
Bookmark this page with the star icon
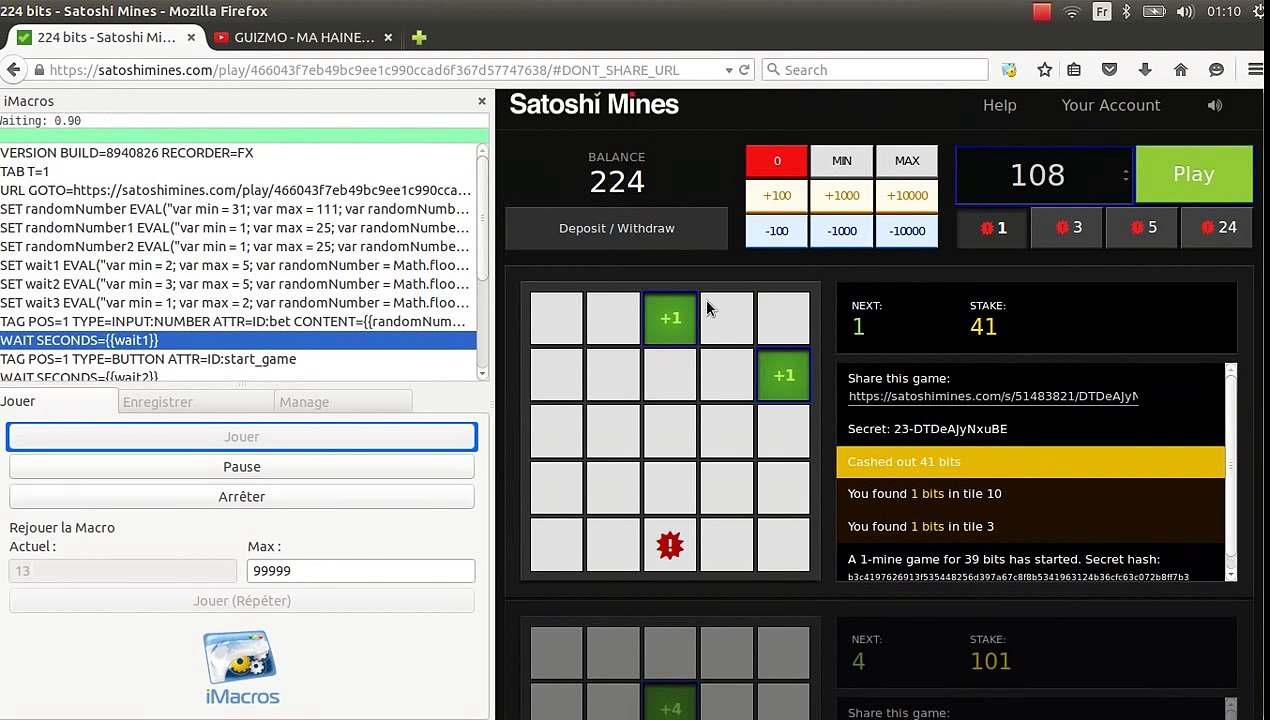1044,70
